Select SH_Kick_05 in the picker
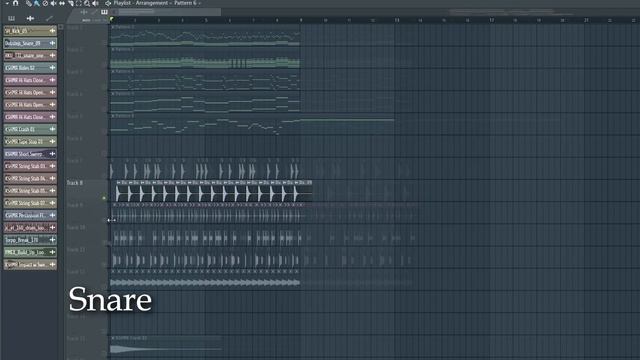The height and width of the screenshot is (360, 640). click(x=30, y=31)
